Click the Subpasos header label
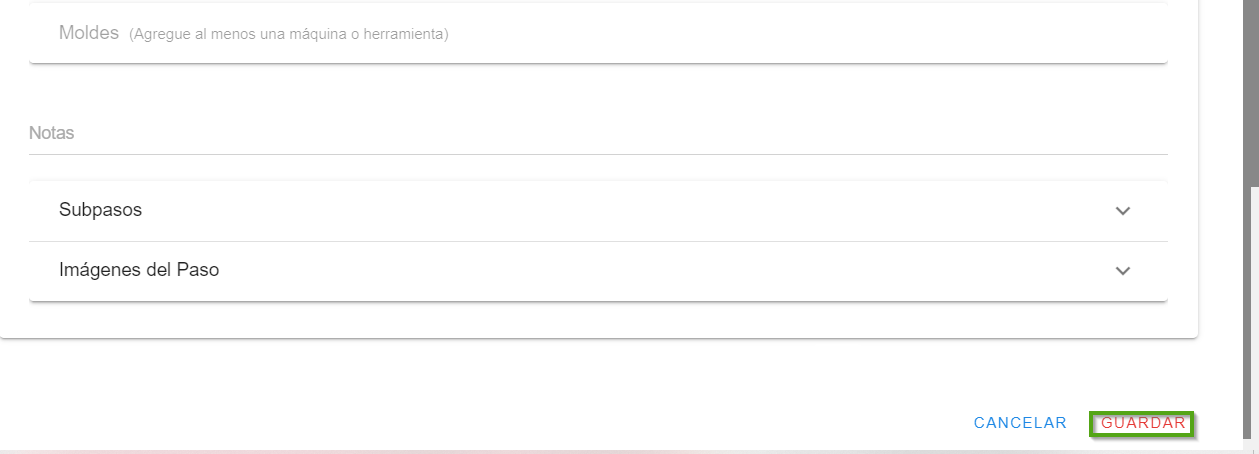The image size is (1259, 454). point(100,211)
